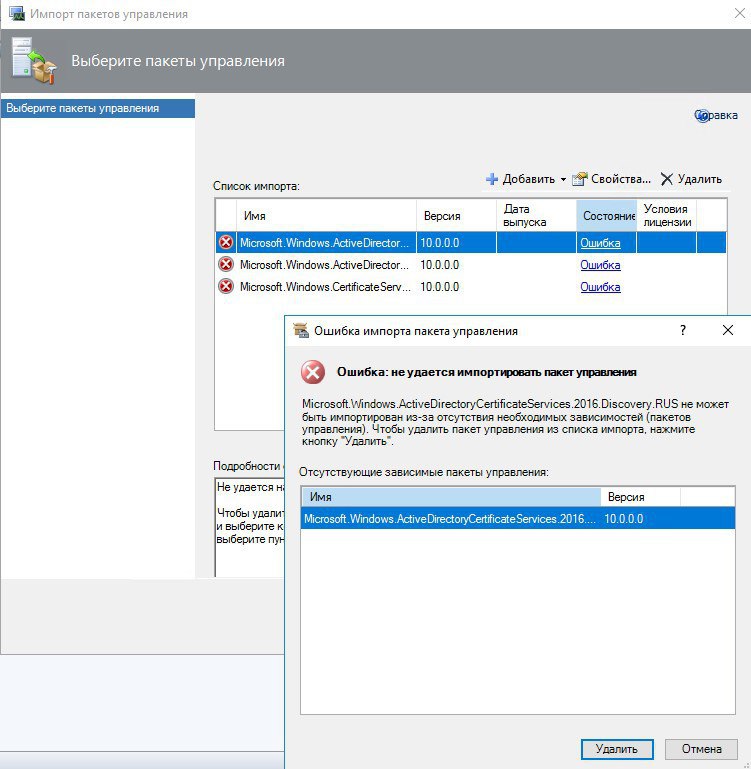Click the Условия лицензии column header
The width and height of the screenshot is (751, 769).
click(667, 216)
